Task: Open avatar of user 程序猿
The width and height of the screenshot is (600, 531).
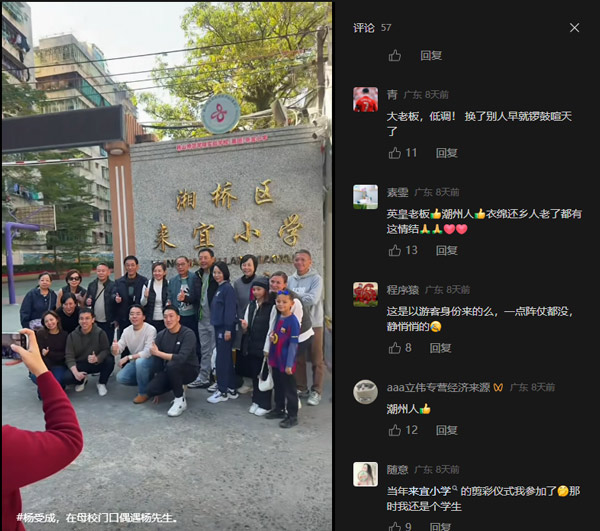Action: coord(365,295)
